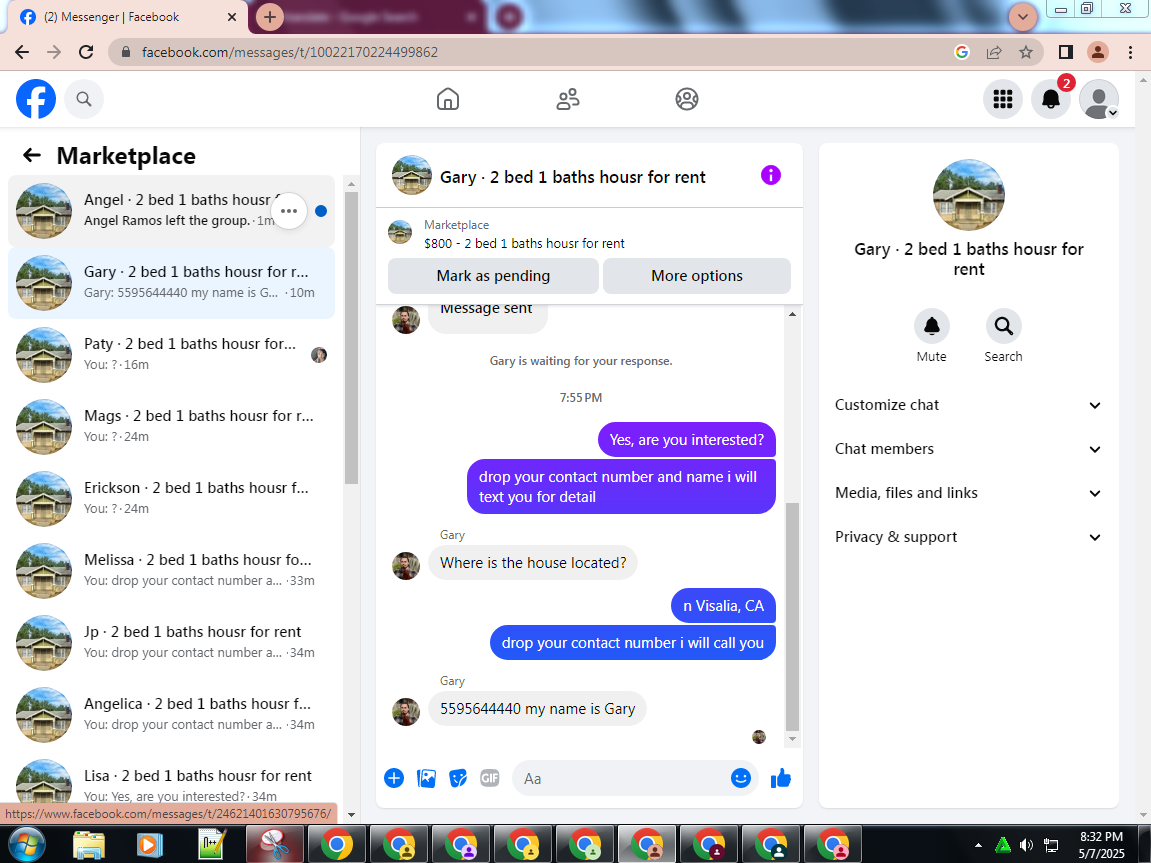Click the large house photo in right panel
Image resolution: width=1151 pixels, height=863 pixels.
coord(968,195)
